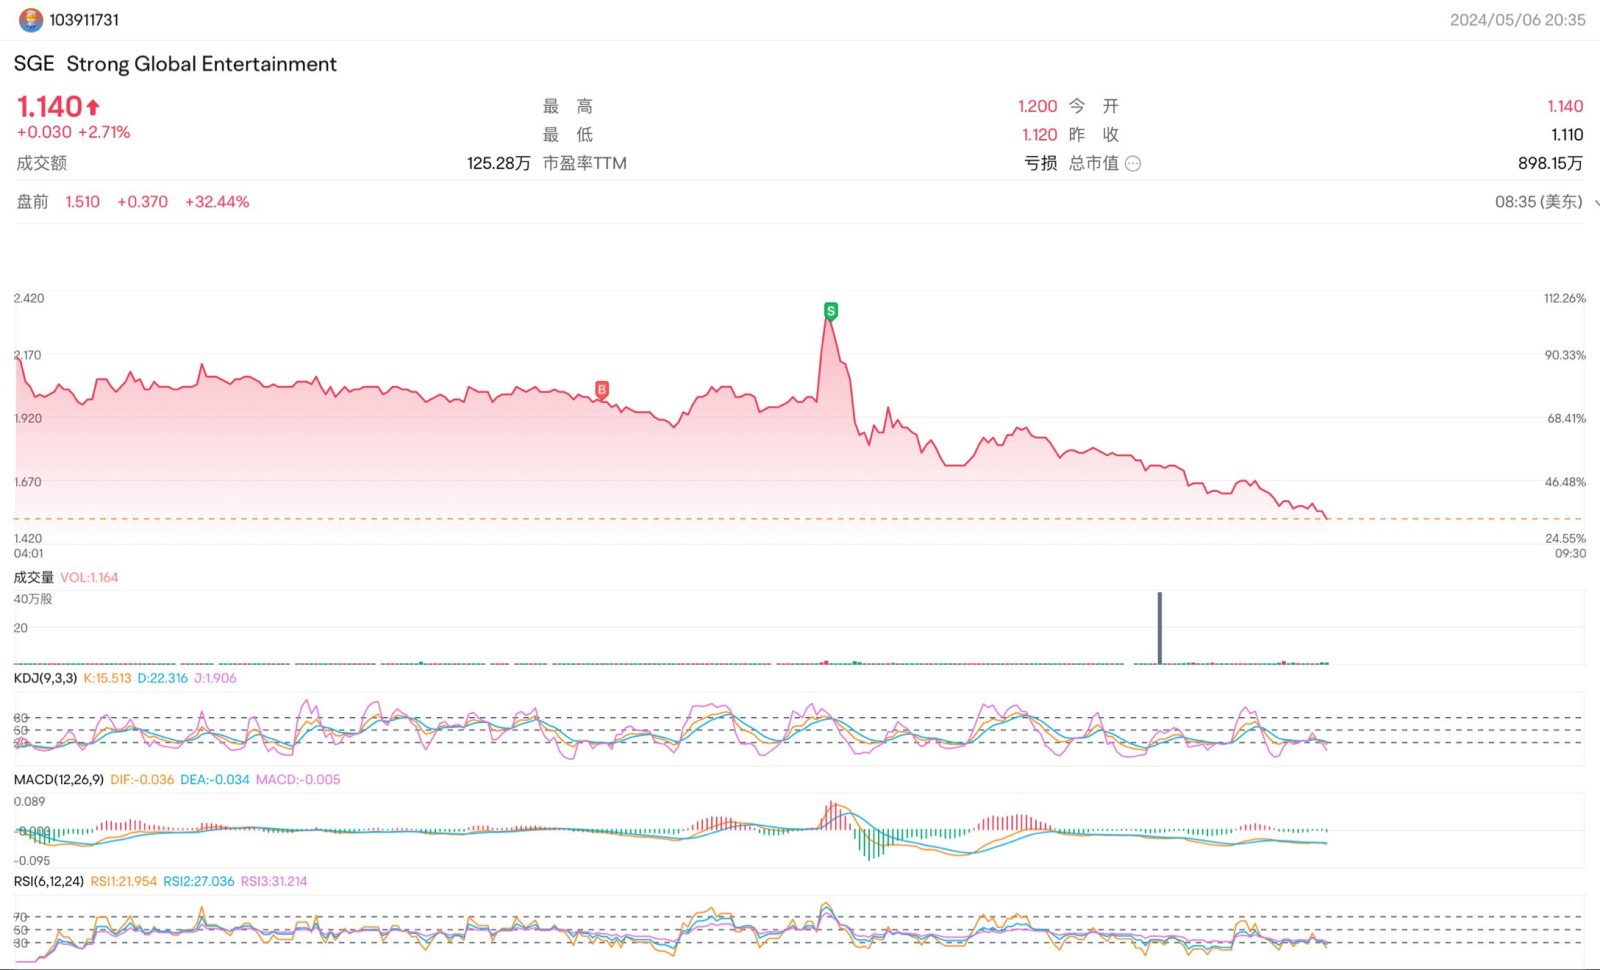Select the K:15.513 value
The height and width of the screenshot is (970, 1600).
click(x=107, y=678)
